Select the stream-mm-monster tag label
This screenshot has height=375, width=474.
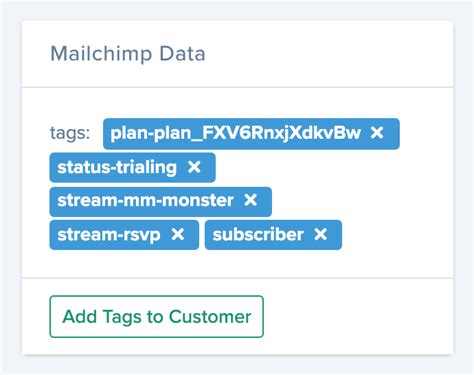tap(145, 200)
